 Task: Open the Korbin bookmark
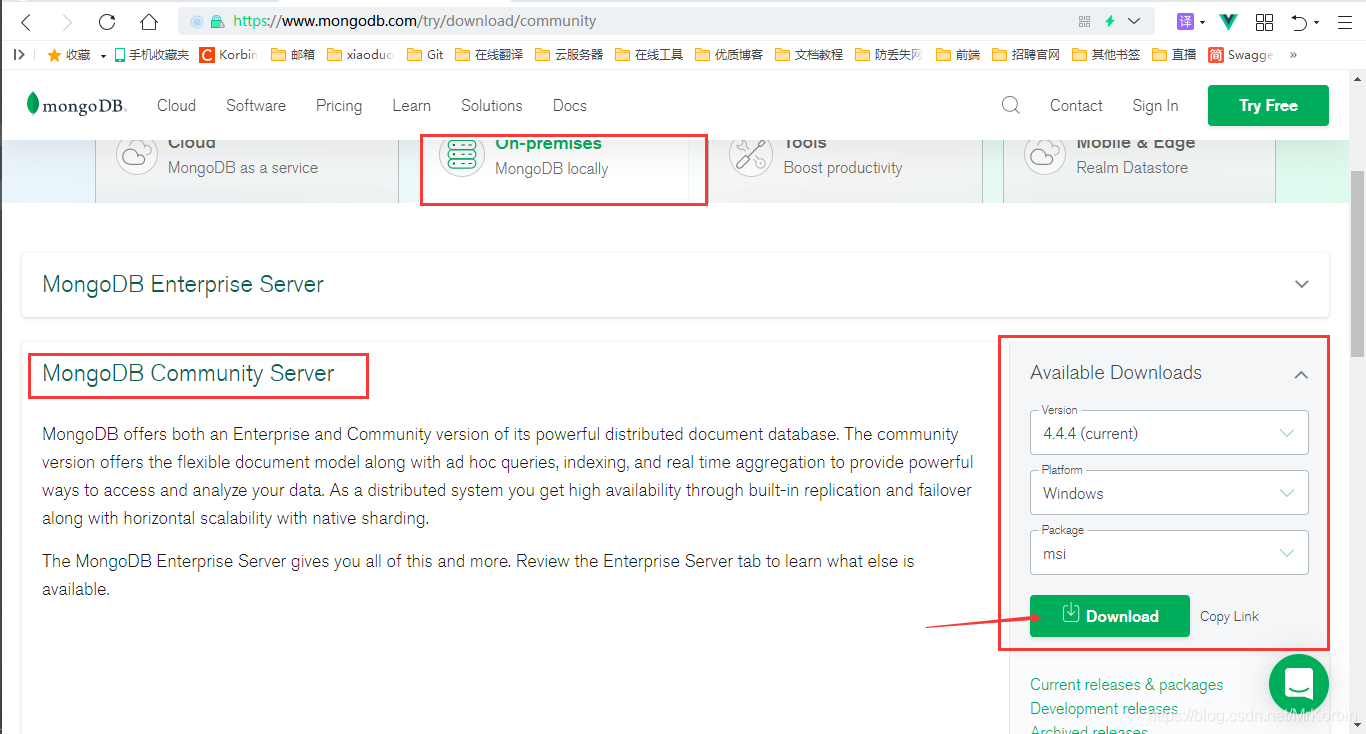pyautogui.click(x=228, y=55)
